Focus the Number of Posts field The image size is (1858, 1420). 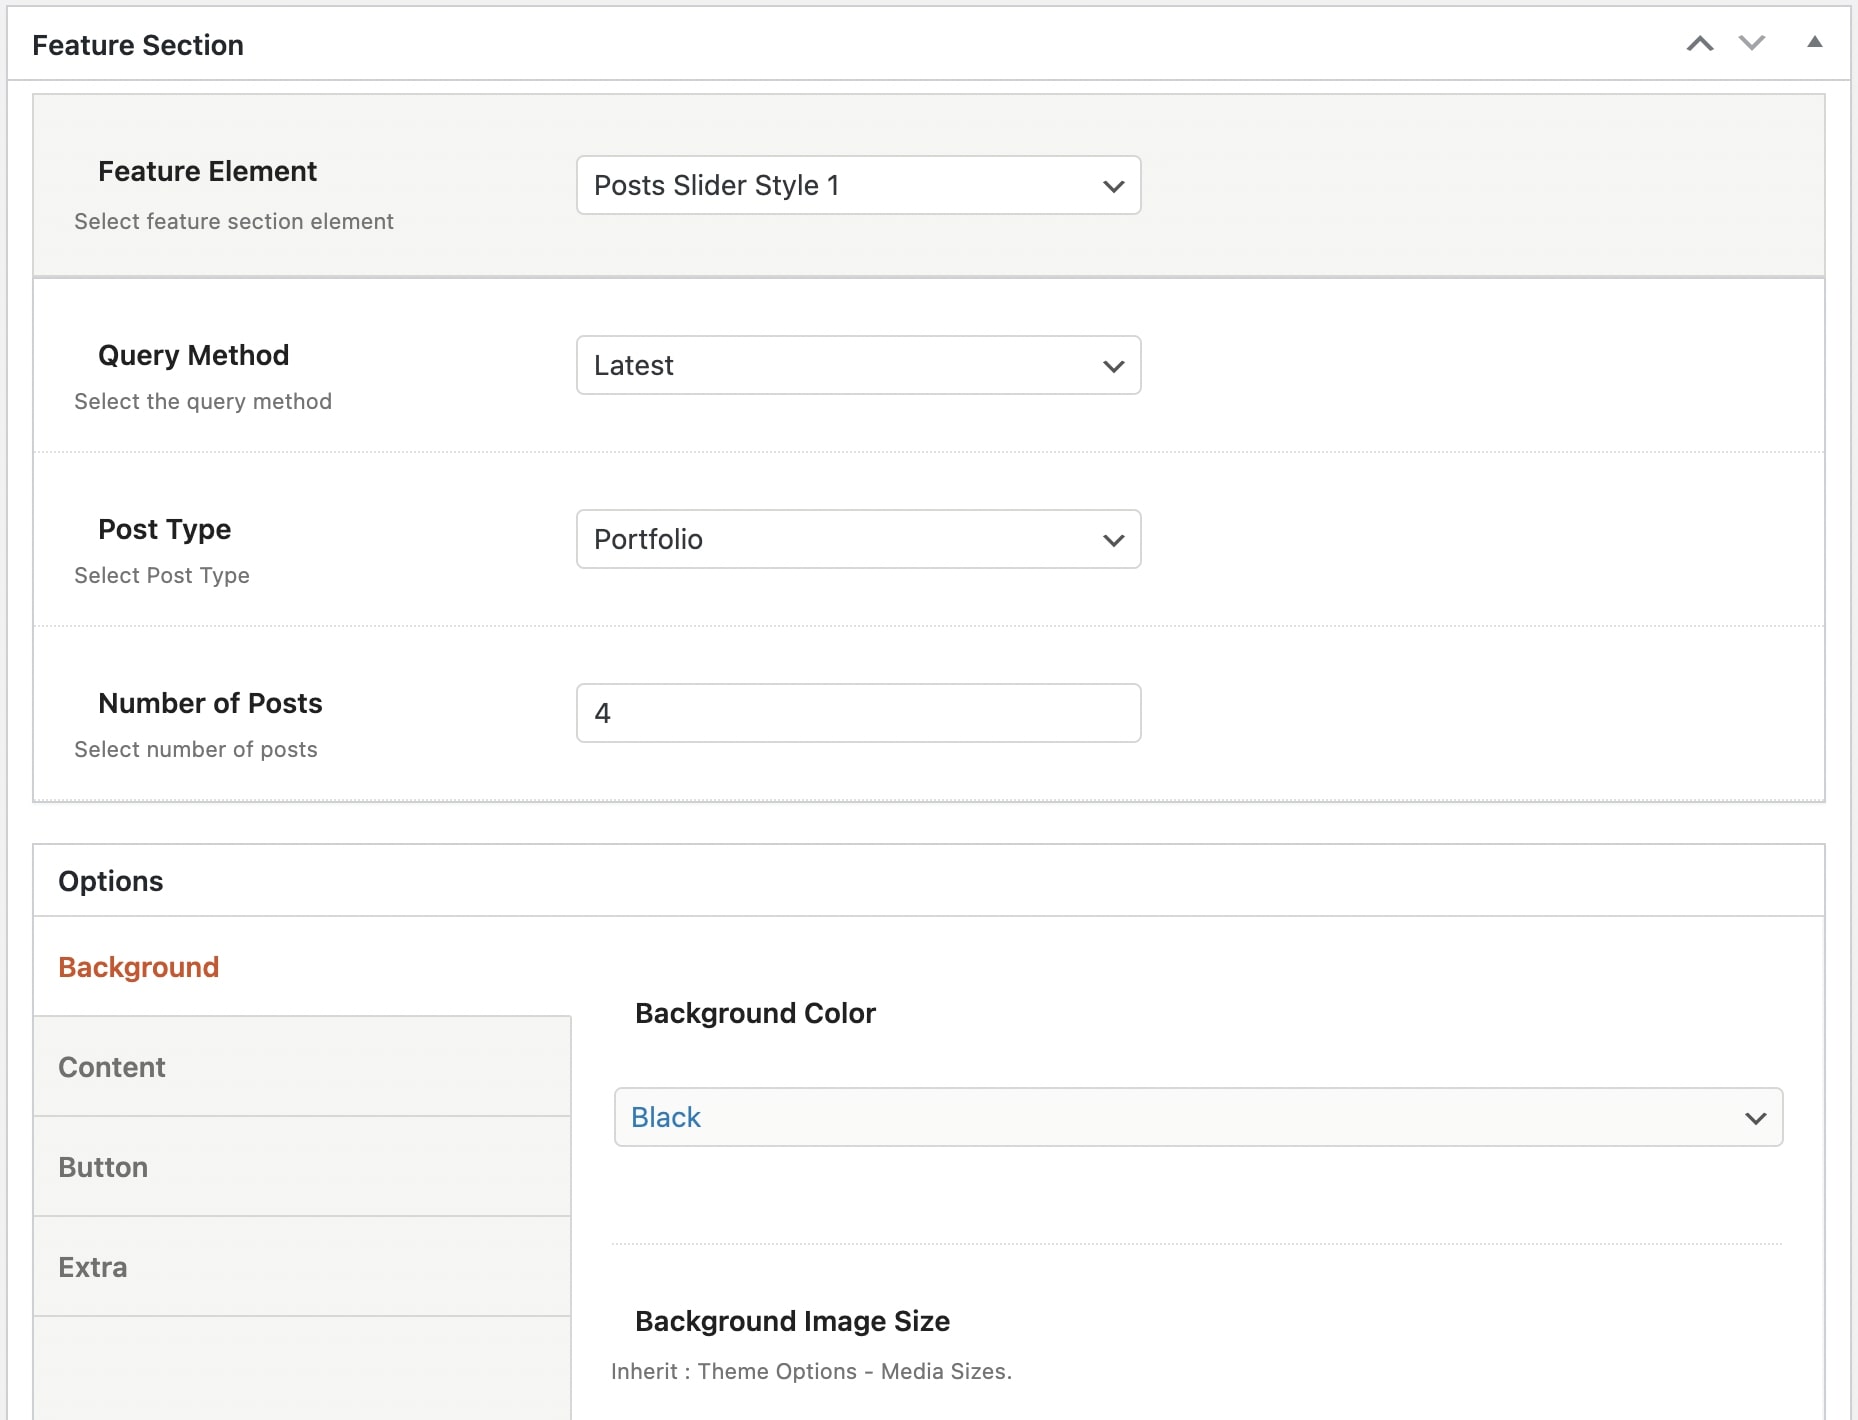coord(858,713)
